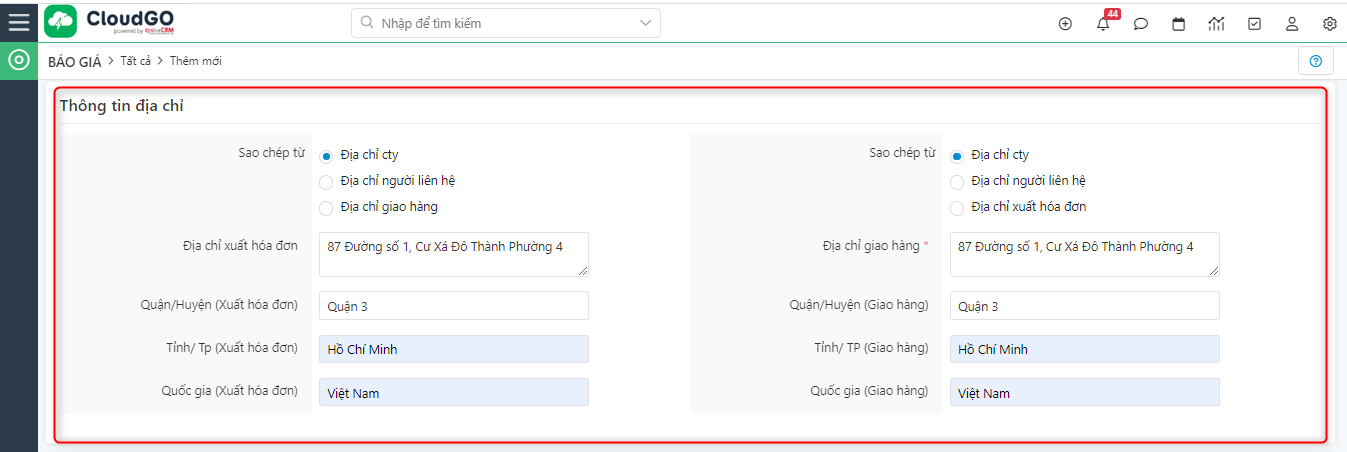Click the blue help question mark button
1347x452 pixels.
[1315, 61]
